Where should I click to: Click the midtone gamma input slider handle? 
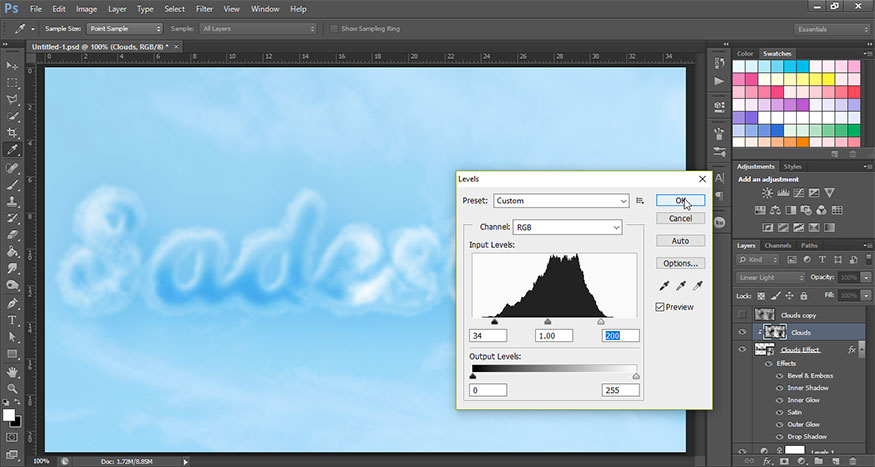(x=547, y=321)
